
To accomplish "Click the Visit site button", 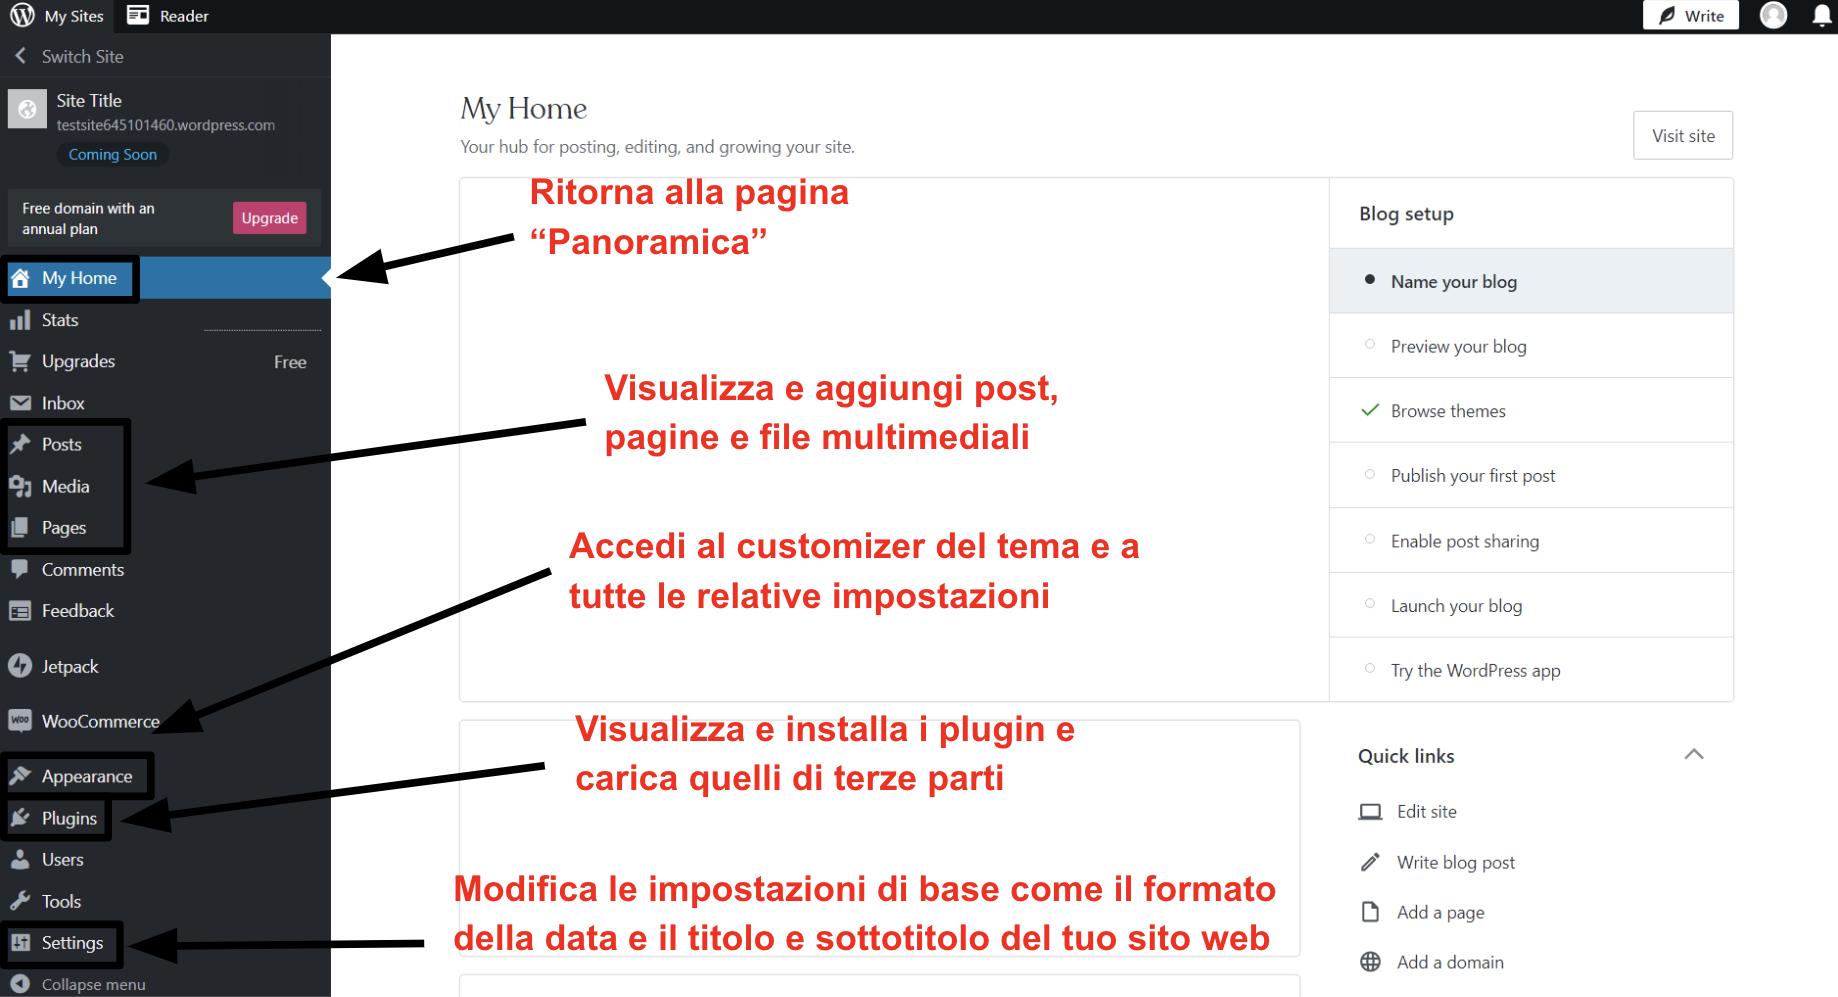I will point(1683,135).
